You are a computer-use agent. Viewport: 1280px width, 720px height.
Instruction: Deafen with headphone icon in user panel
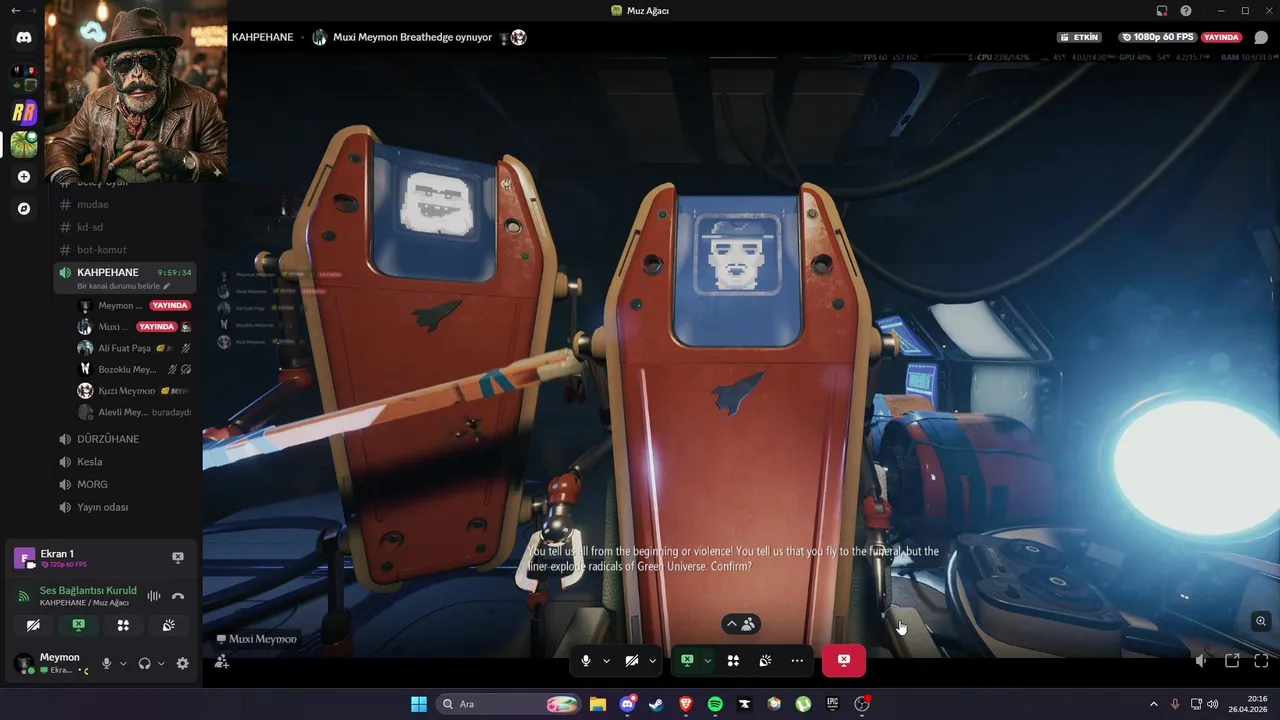tap(144, 663)
